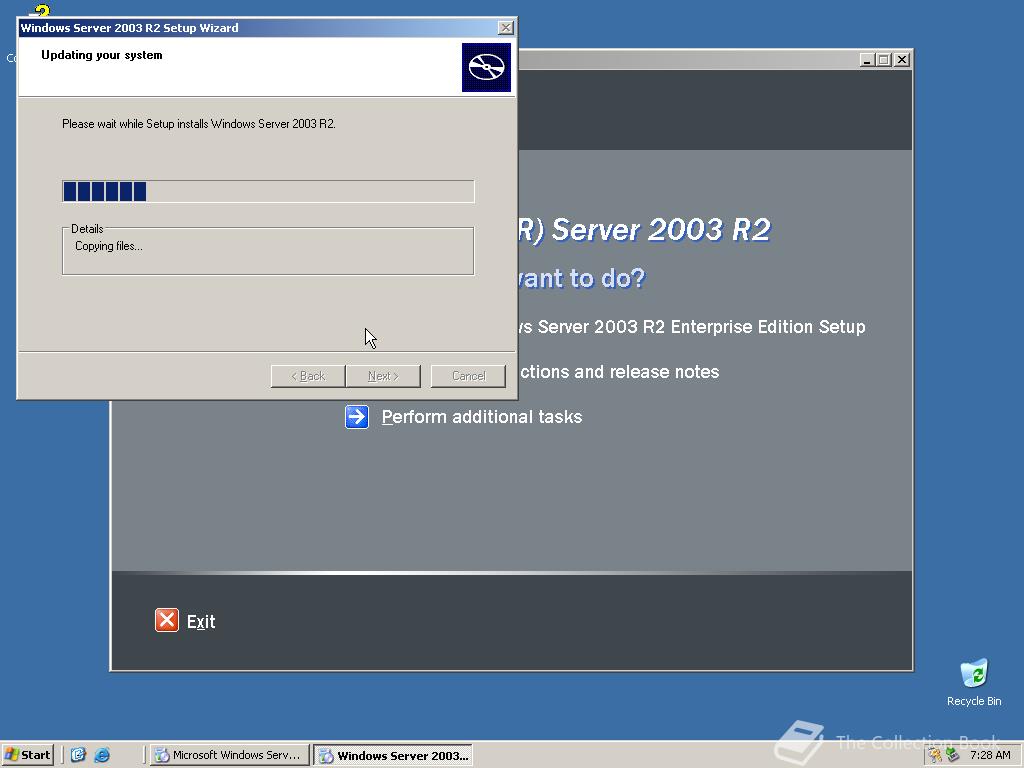The width and height of the screenshot is (1024, 768).
Task: Click the disabled Back button
Action: [x=307, y=375]
